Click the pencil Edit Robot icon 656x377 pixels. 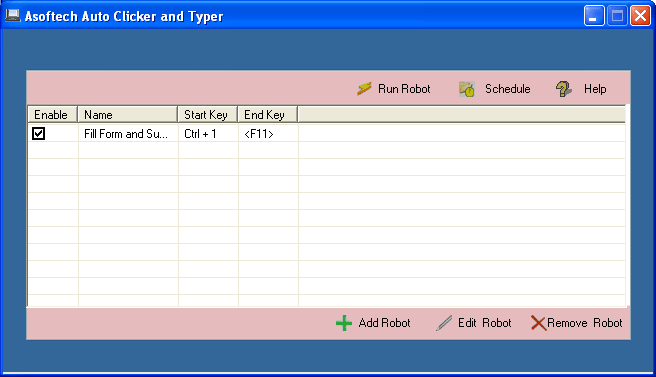click(x=444, y=323)
